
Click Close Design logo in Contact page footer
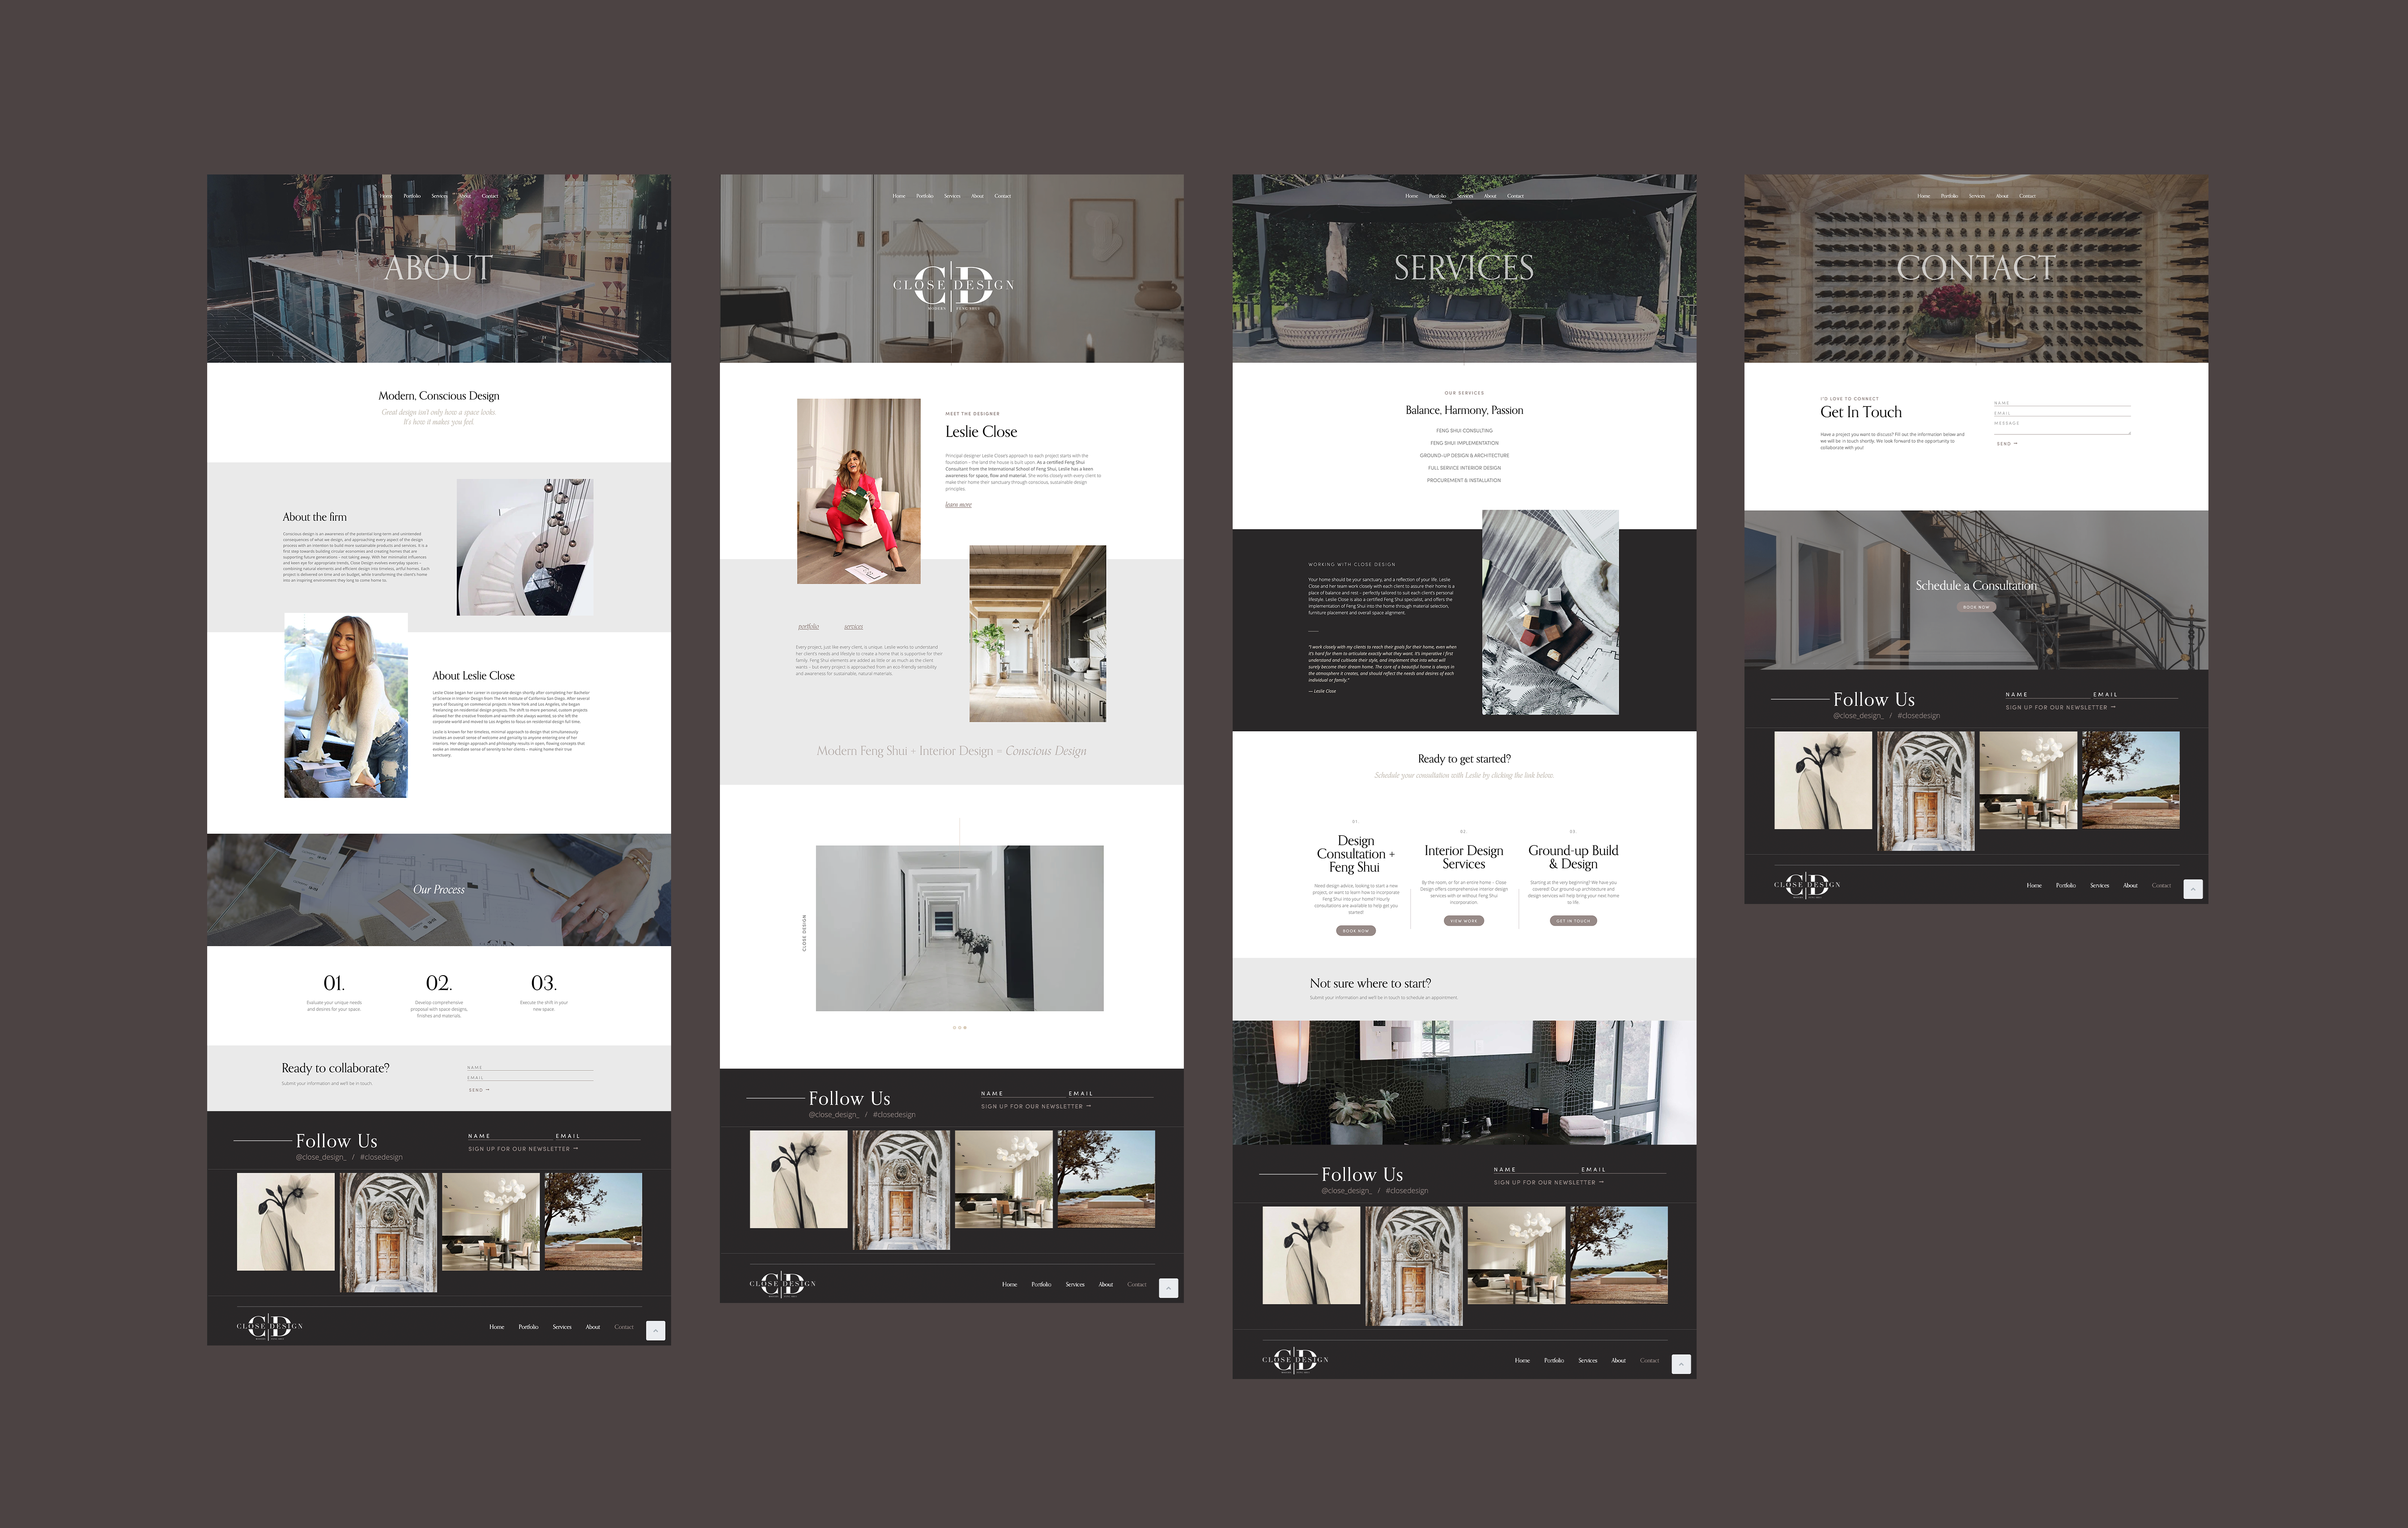tap(1807, 885)
